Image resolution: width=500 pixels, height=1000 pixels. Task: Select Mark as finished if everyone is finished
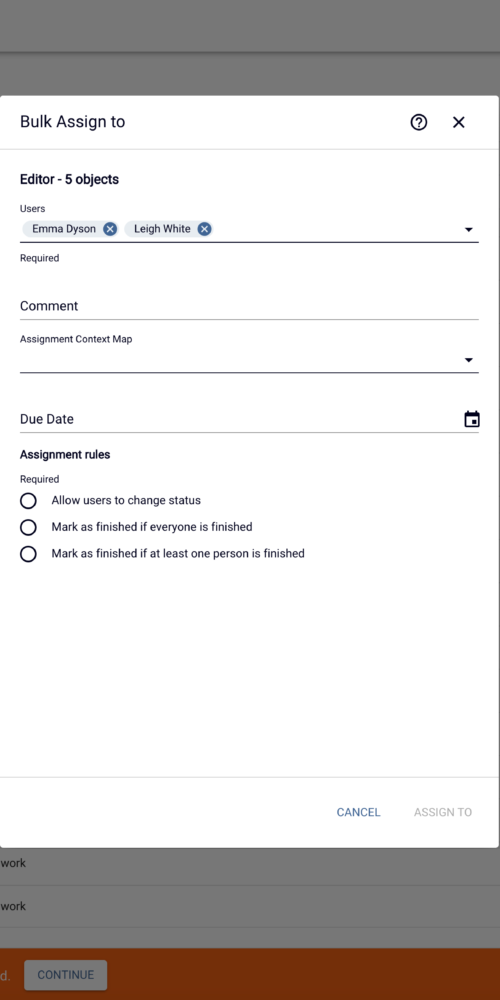[x=28, y=527]
